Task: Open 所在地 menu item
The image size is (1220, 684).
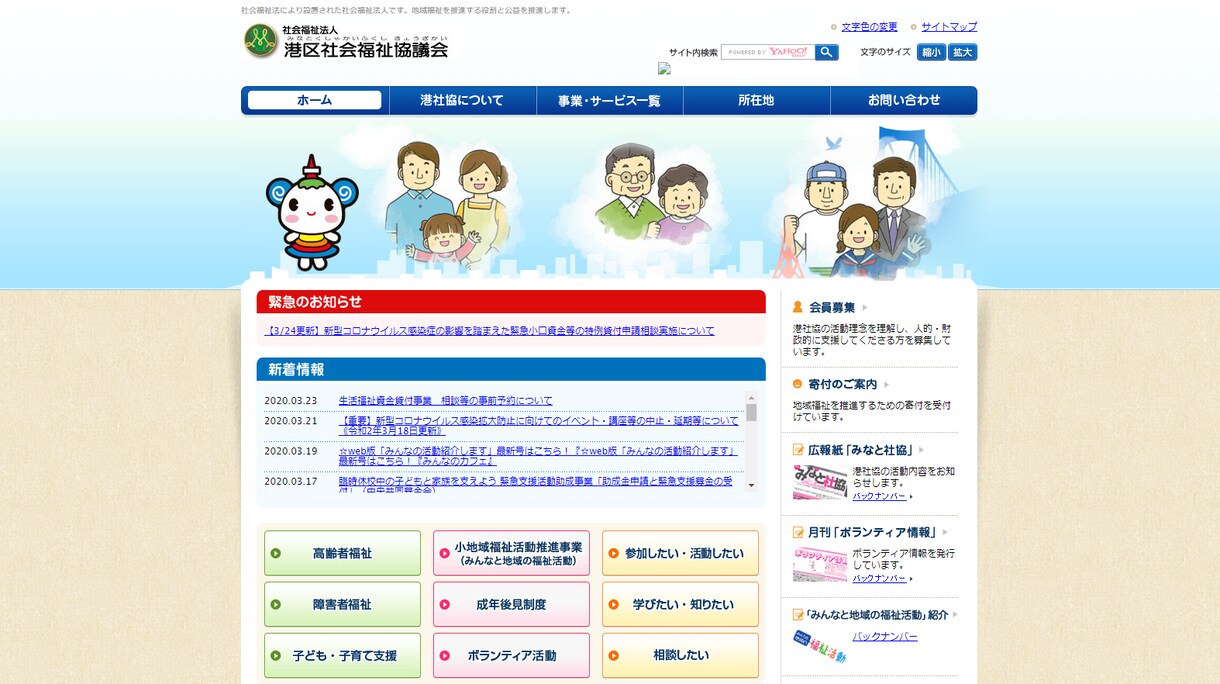Action: [x=756, y=100]
